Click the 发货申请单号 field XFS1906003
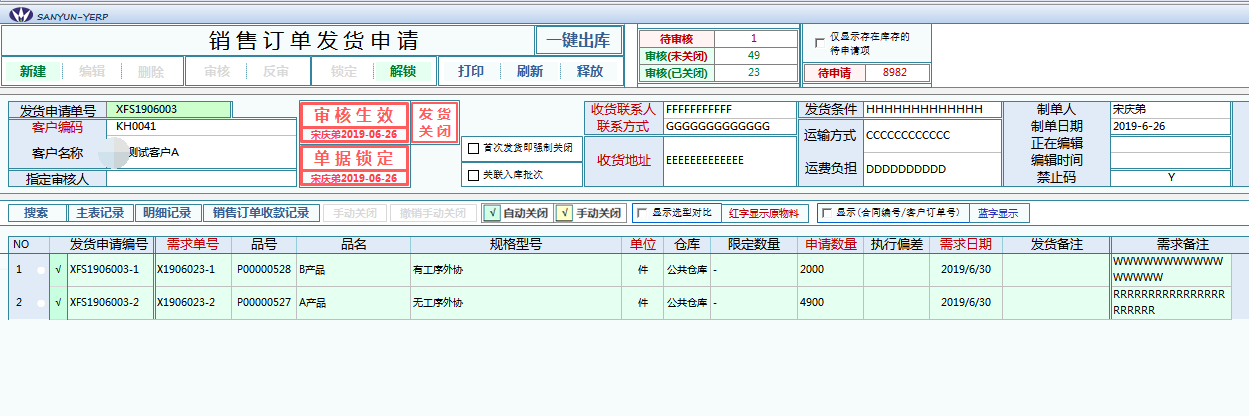 pos(168,109)
